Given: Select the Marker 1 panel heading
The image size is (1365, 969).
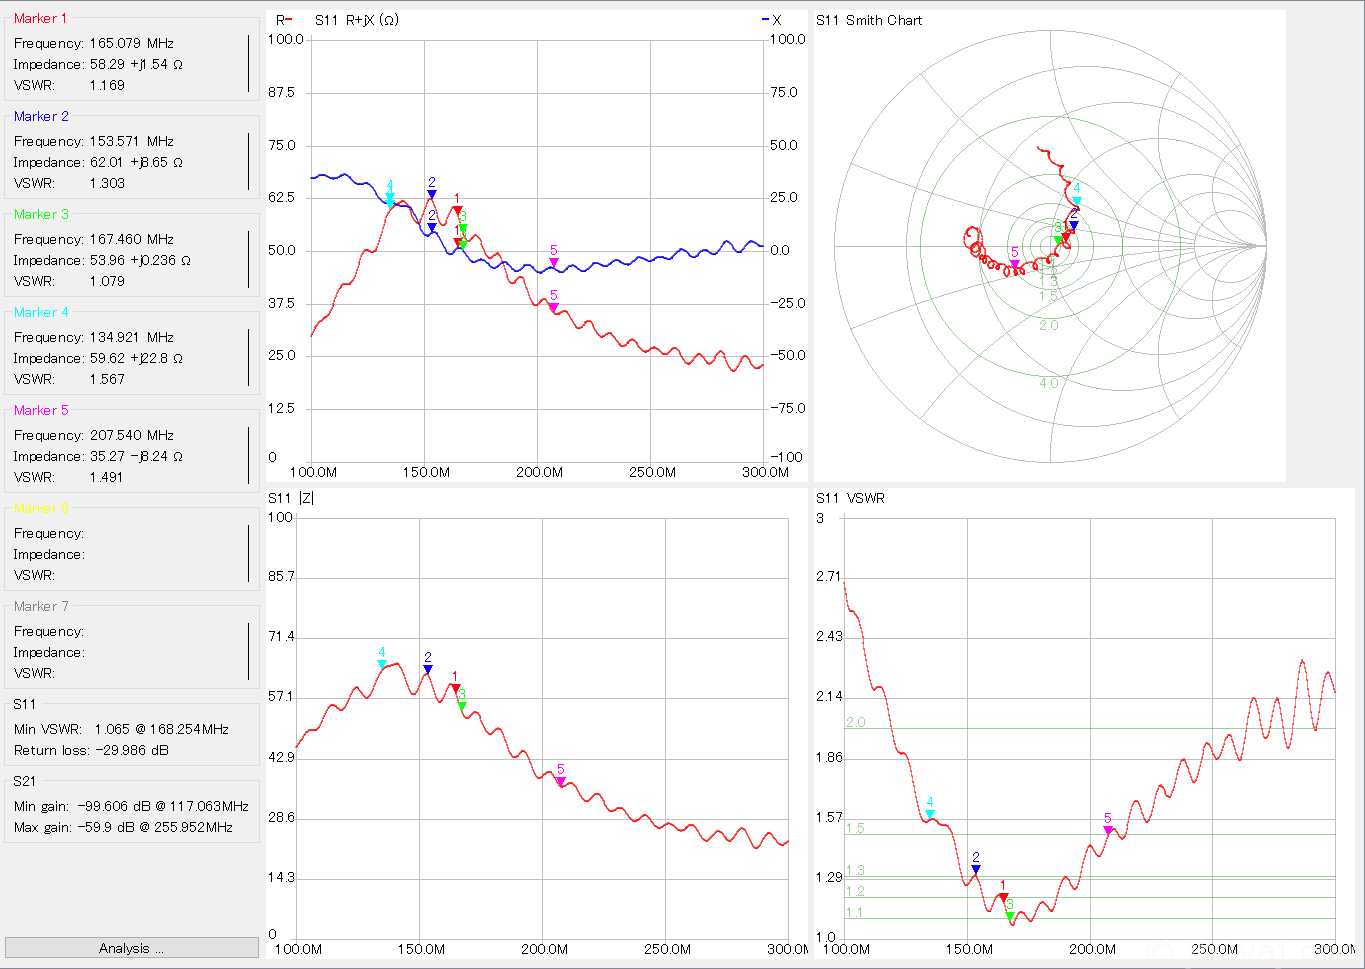Looking at the screenshot, I should (x=41, y=18).
